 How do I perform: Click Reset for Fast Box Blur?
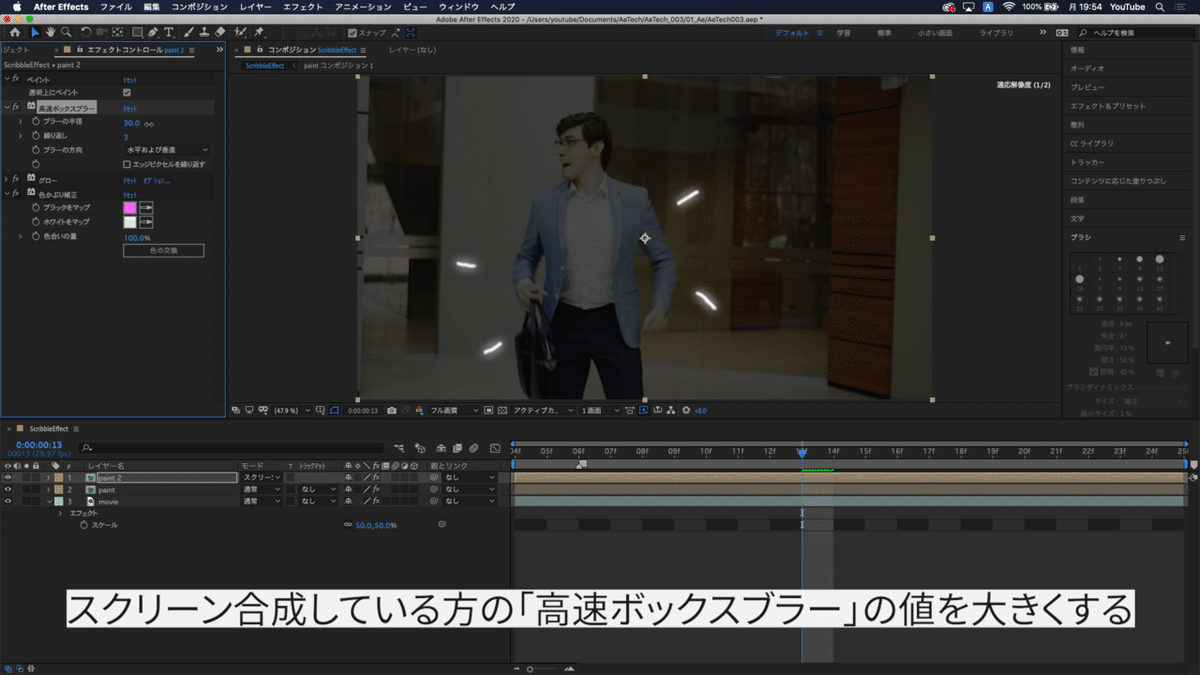point(130,108)
